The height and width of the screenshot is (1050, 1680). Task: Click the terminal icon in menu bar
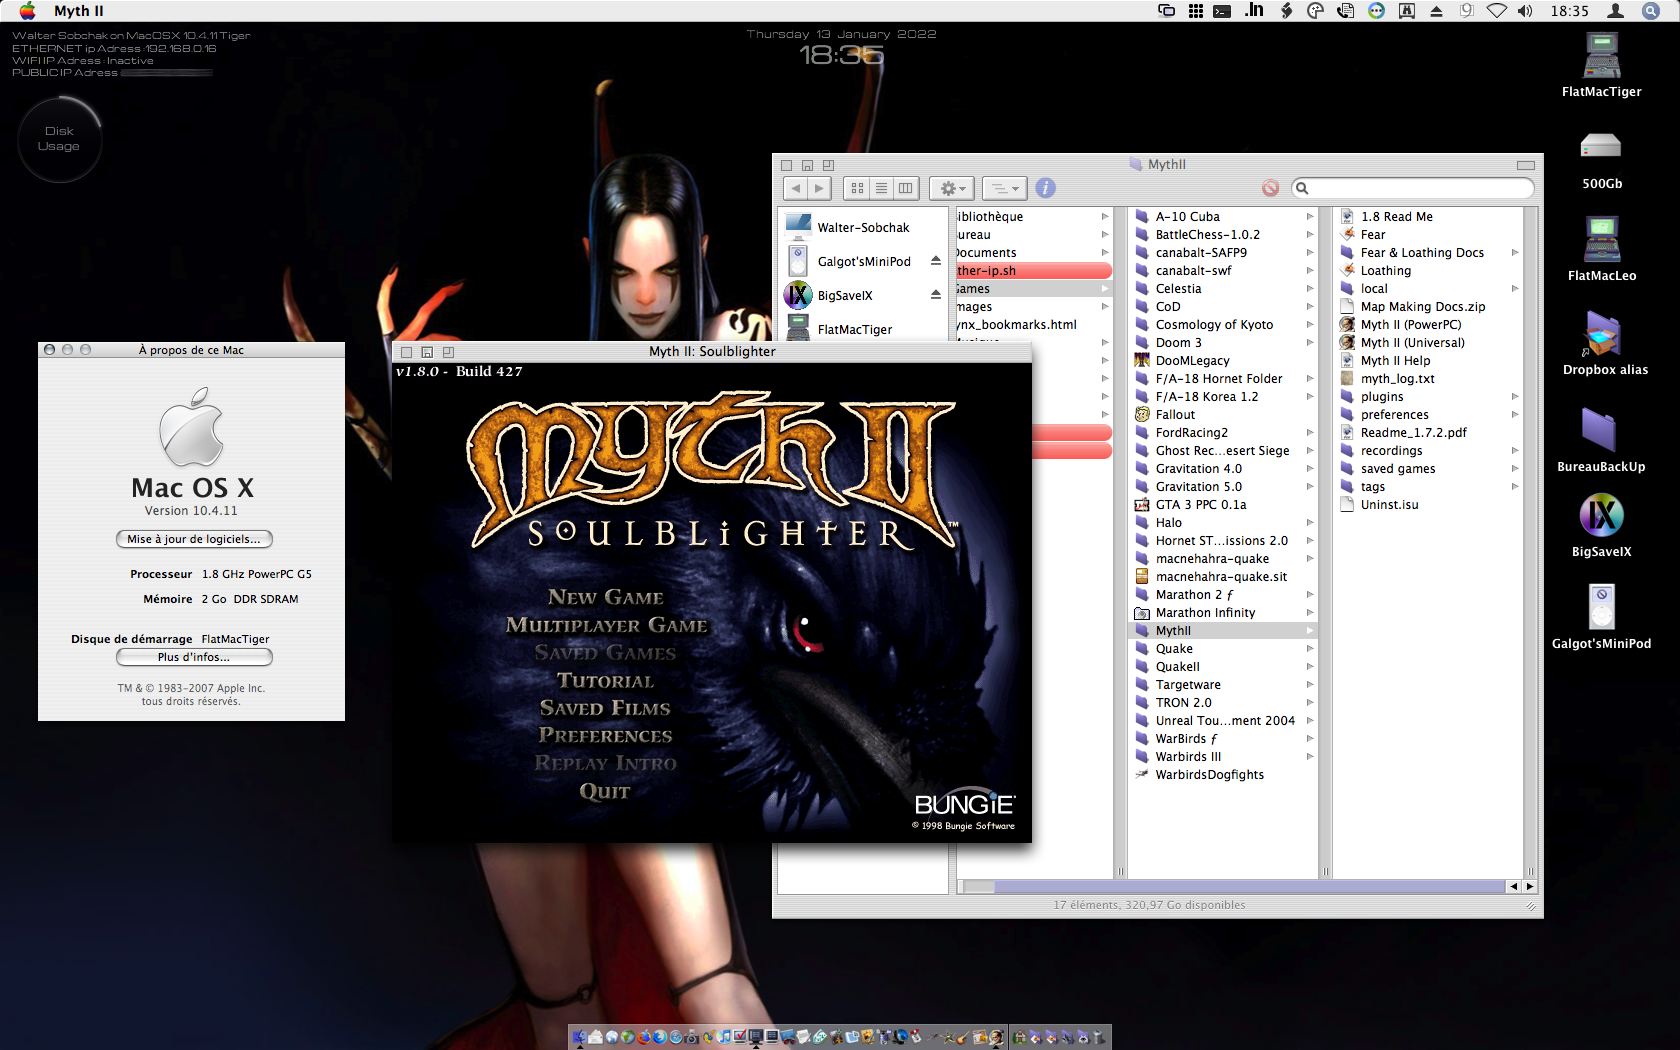coord(1222,11)
